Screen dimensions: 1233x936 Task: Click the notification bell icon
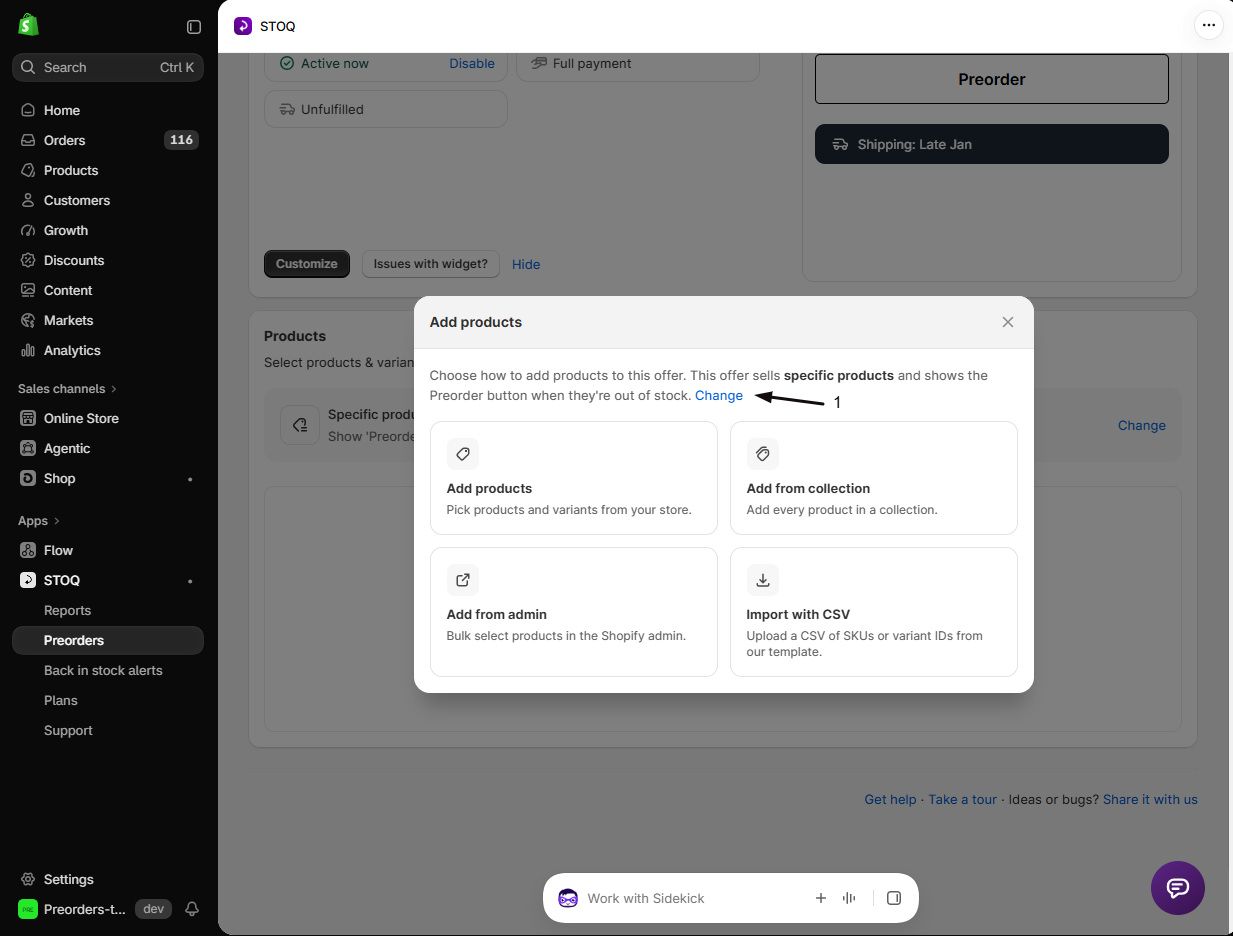[x=192, y=909]
